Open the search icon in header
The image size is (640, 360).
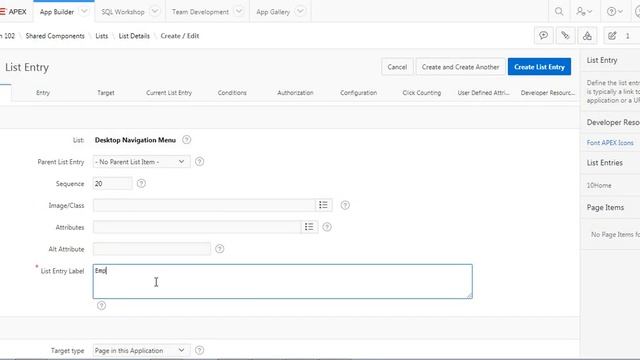[559, 11]
